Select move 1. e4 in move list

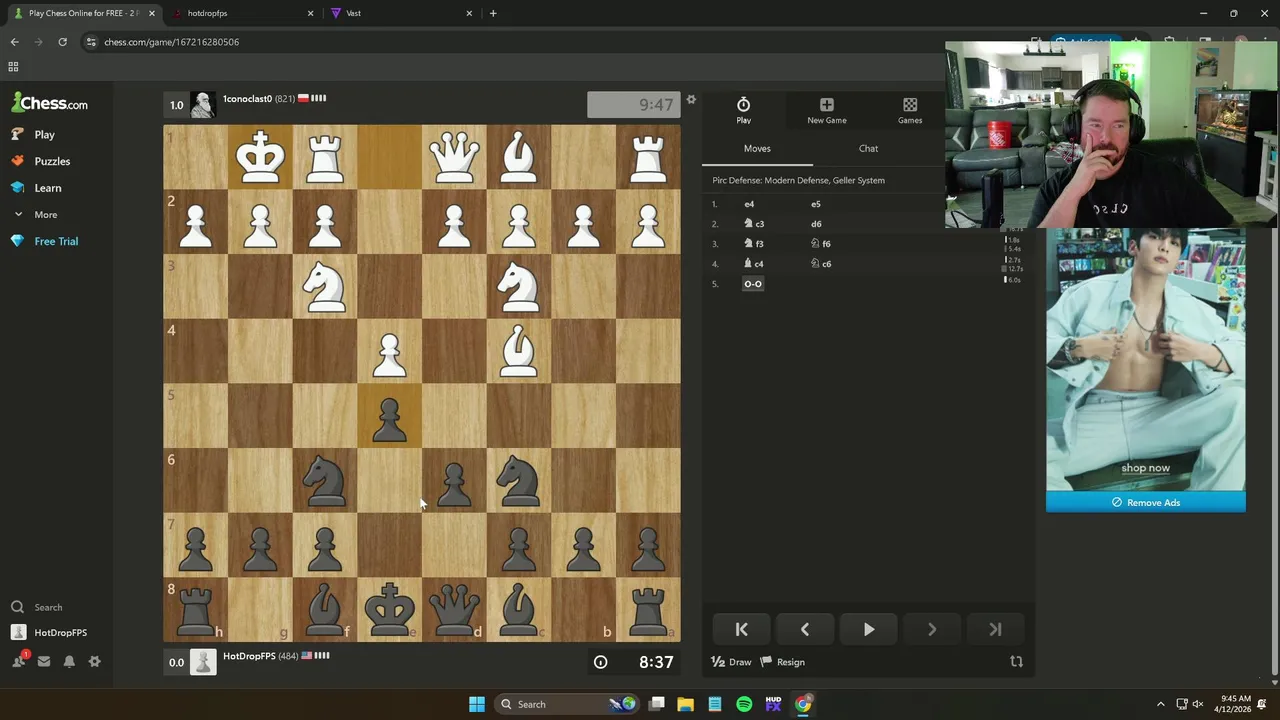(749, 204)
